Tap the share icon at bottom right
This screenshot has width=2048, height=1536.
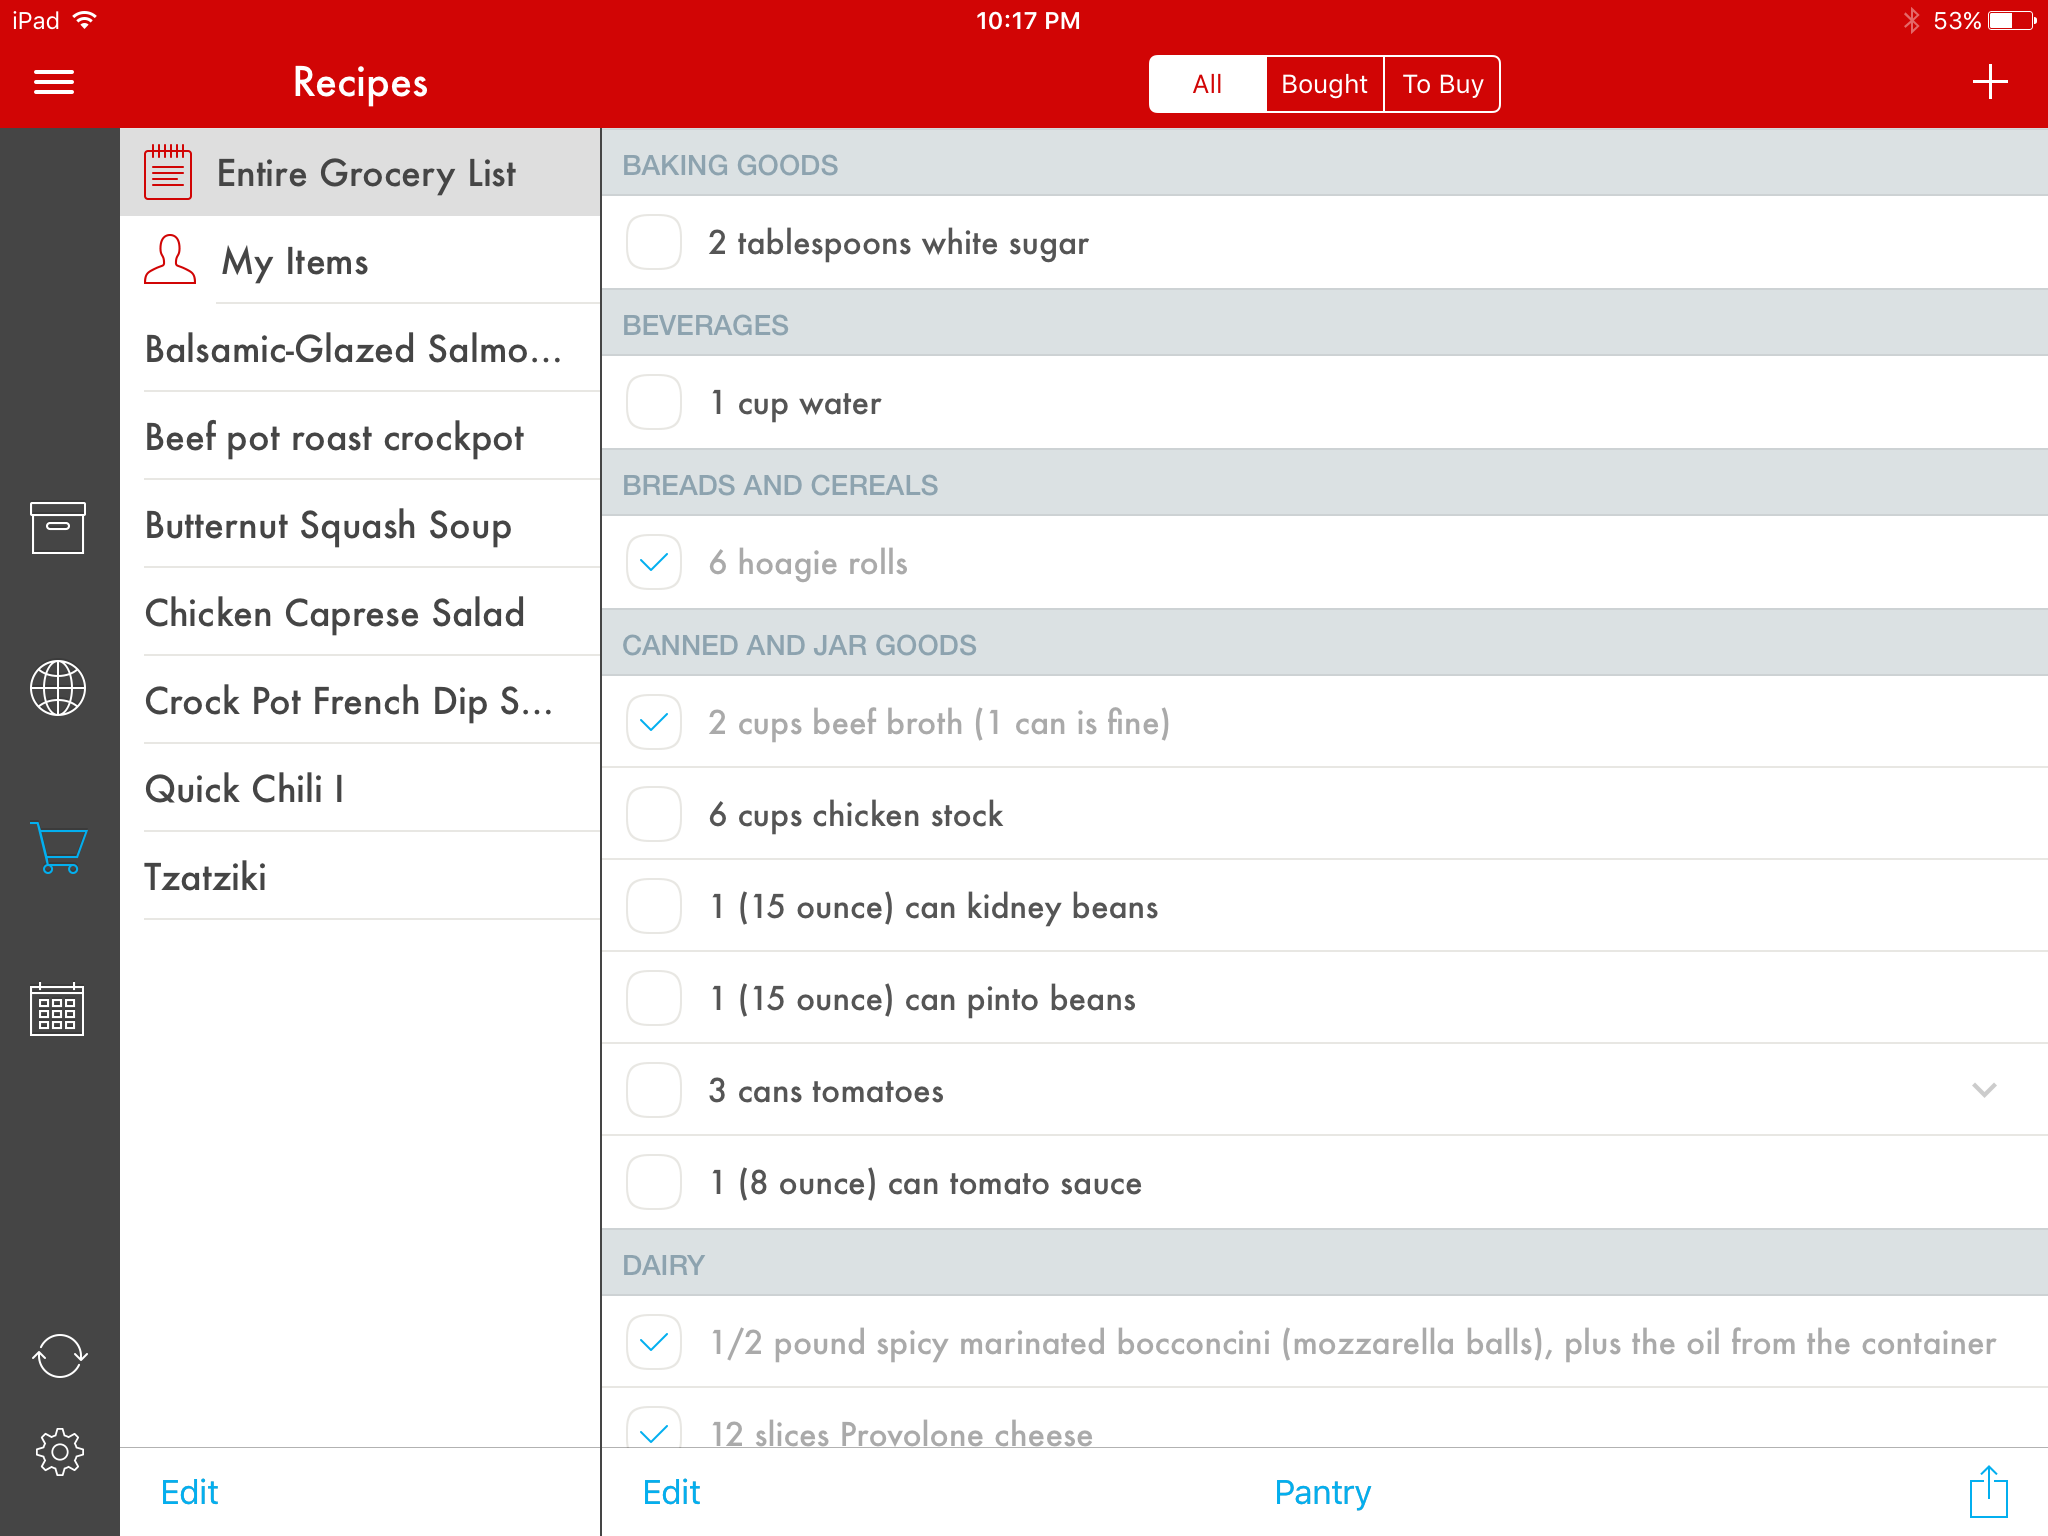(x=1988, y=1491)
